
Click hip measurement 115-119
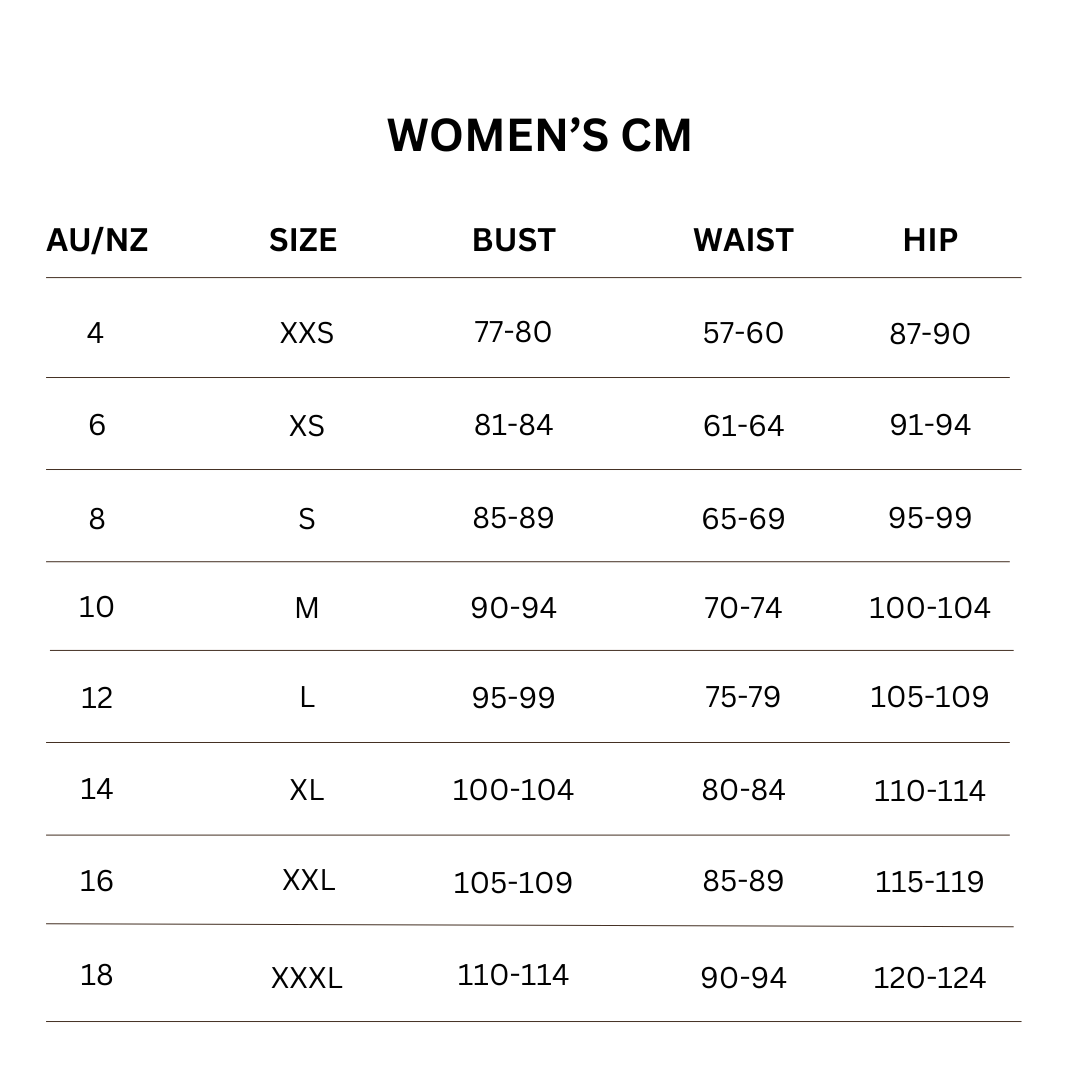click(930, 882)
